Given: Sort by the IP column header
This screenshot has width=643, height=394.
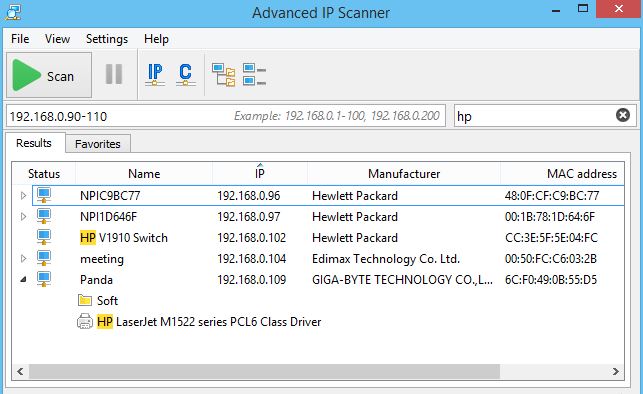Looking at the screenshot, I should click(260, 174).
